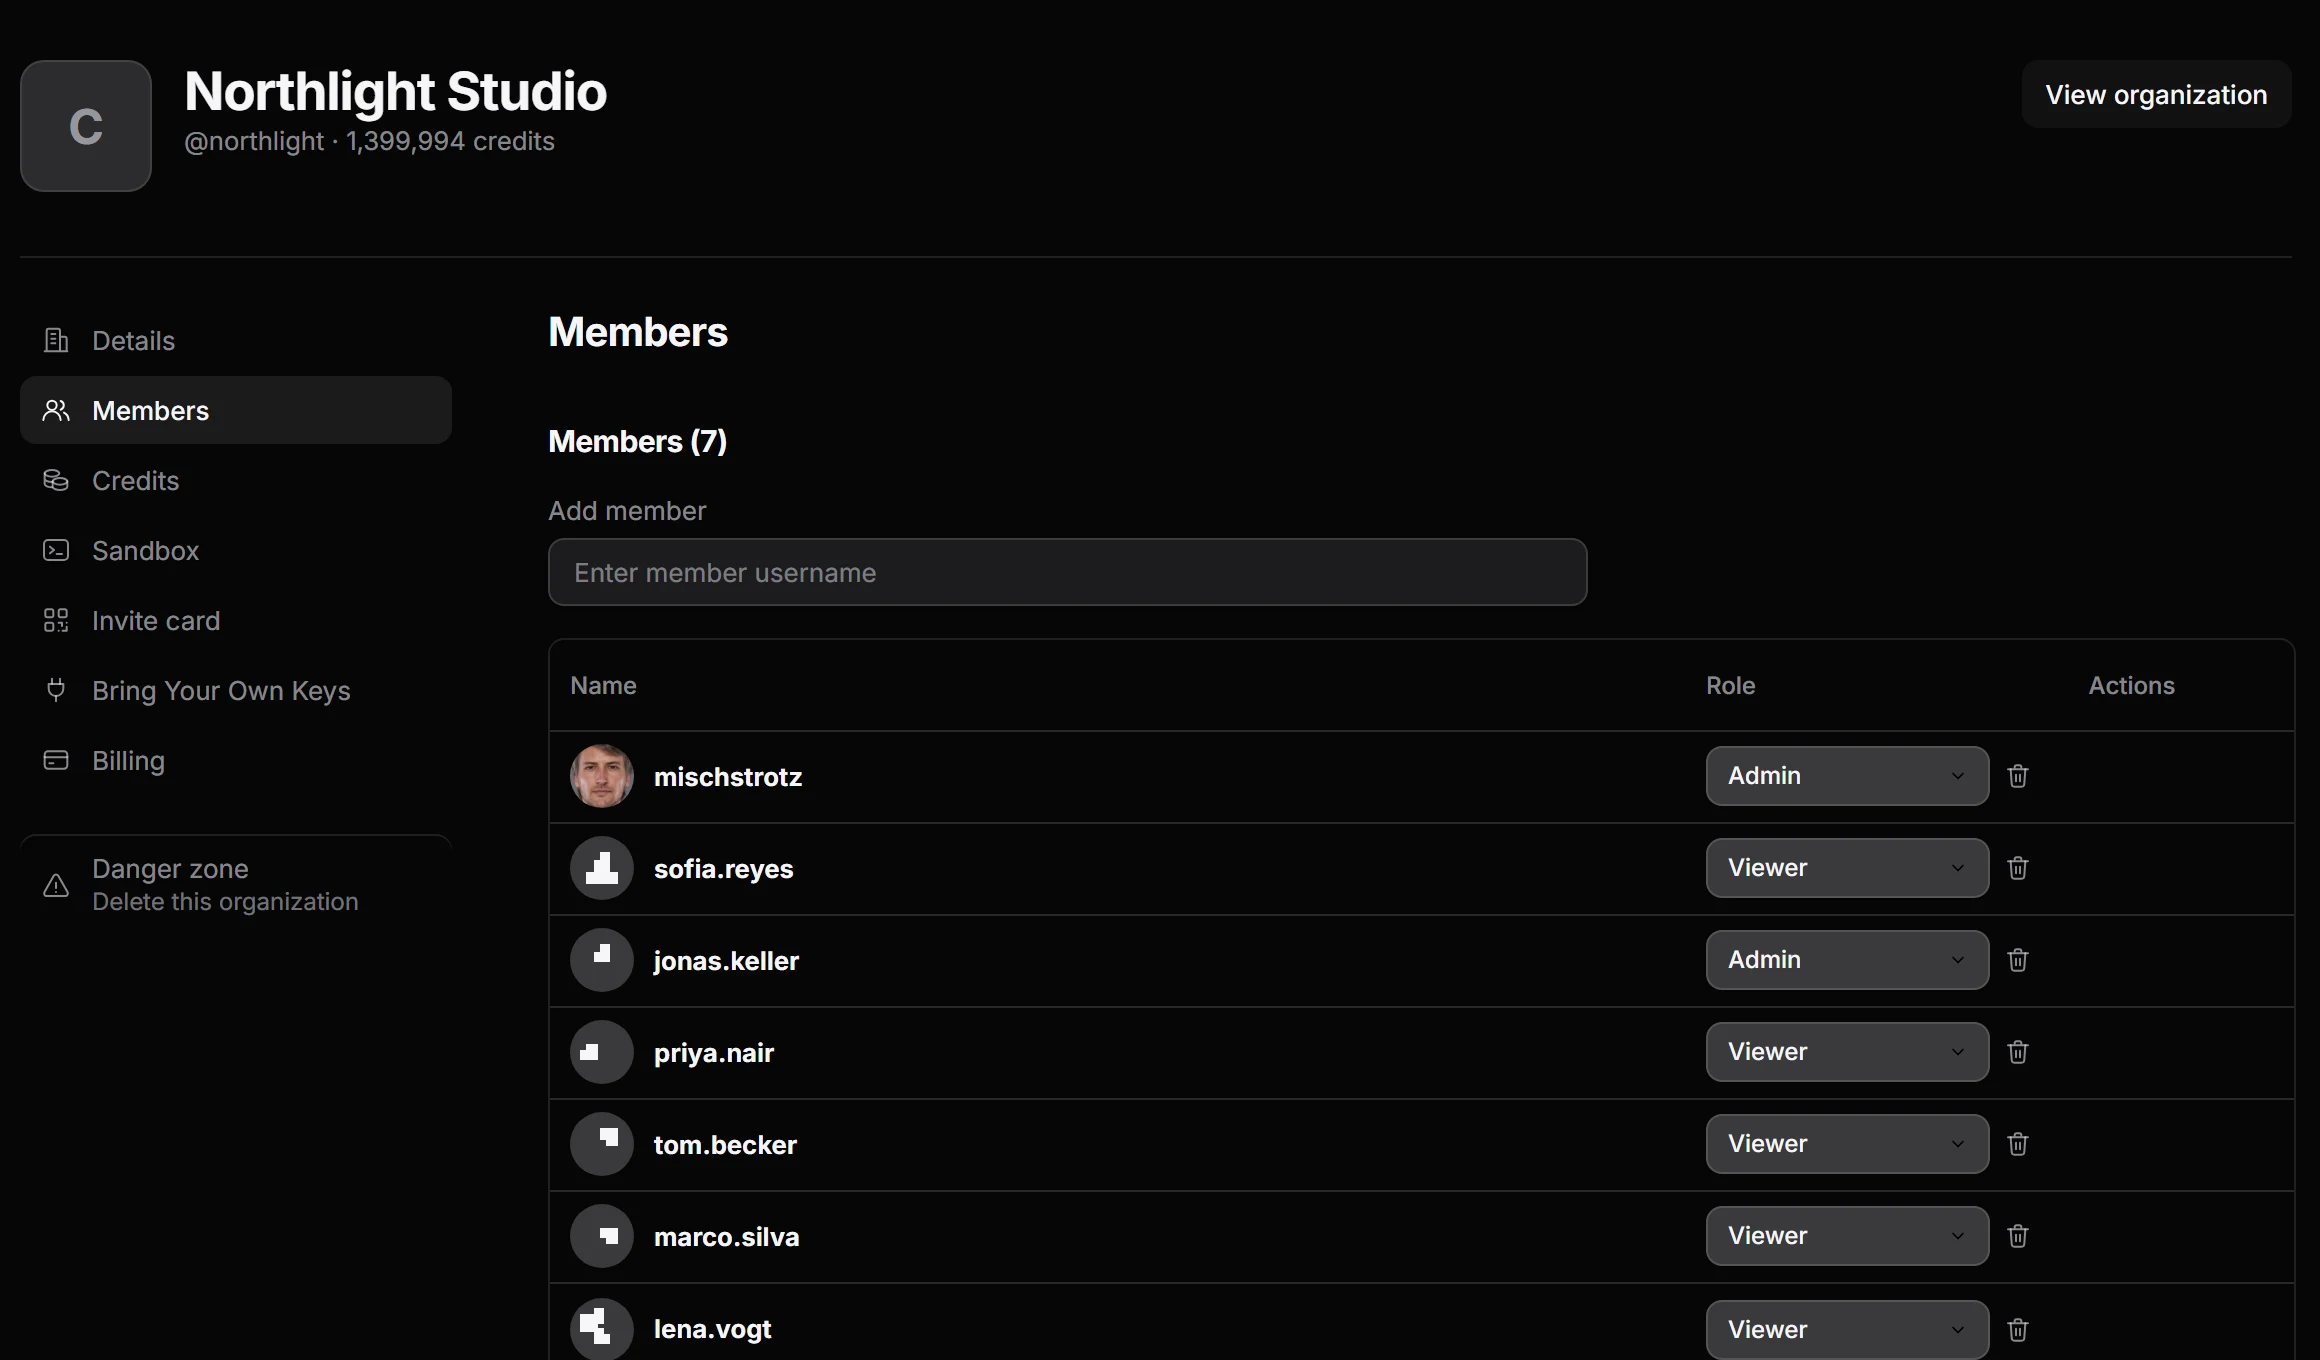Go to Credits section

click(x=236, y=480)
